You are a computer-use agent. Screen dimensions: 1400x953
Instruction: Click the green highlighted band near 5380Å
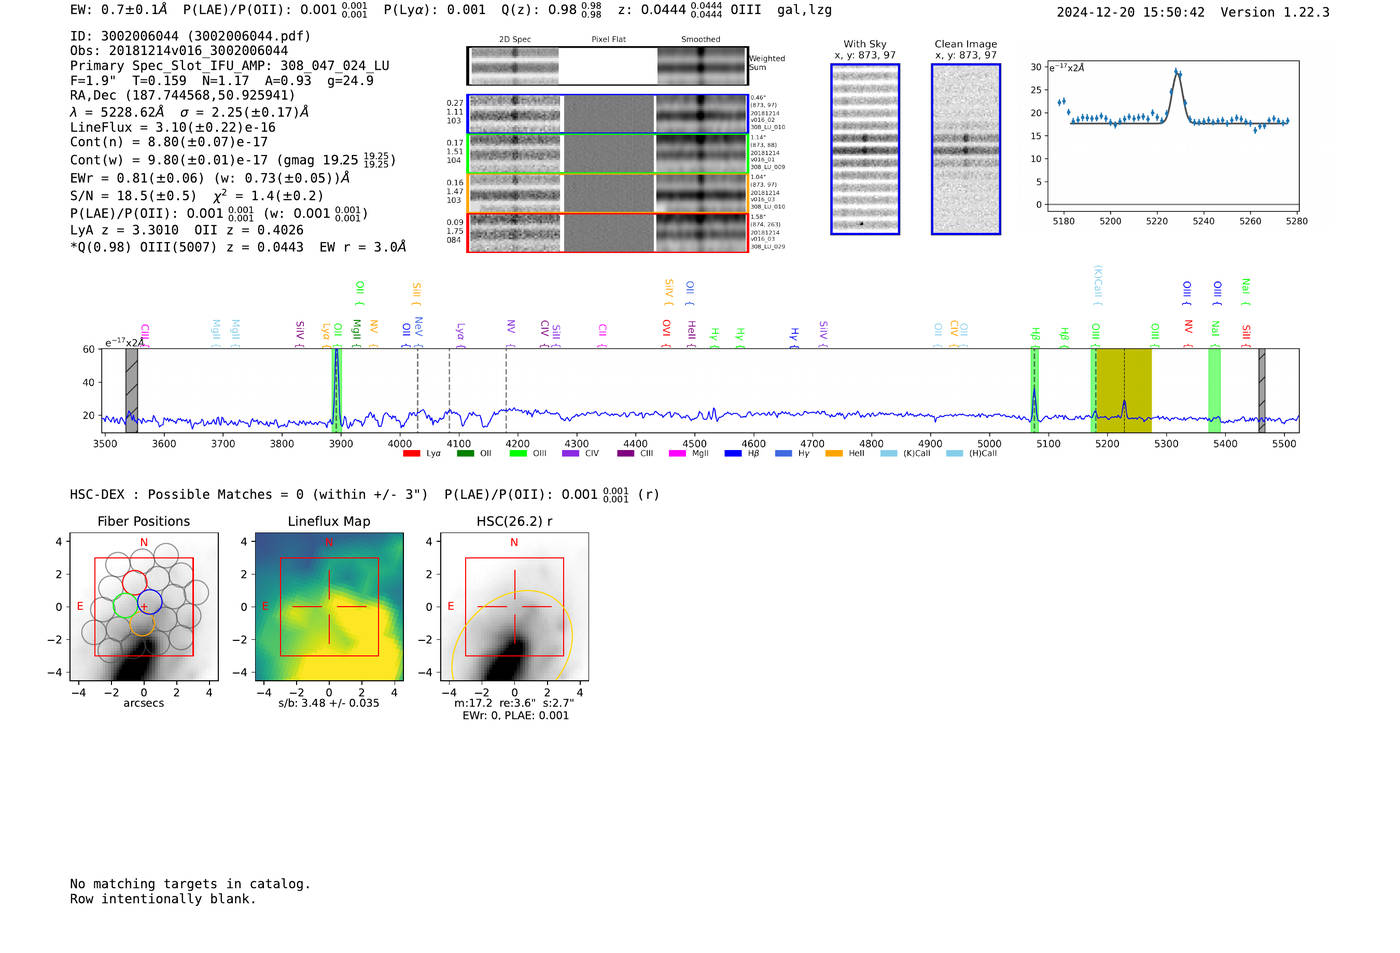(1214, 390)
